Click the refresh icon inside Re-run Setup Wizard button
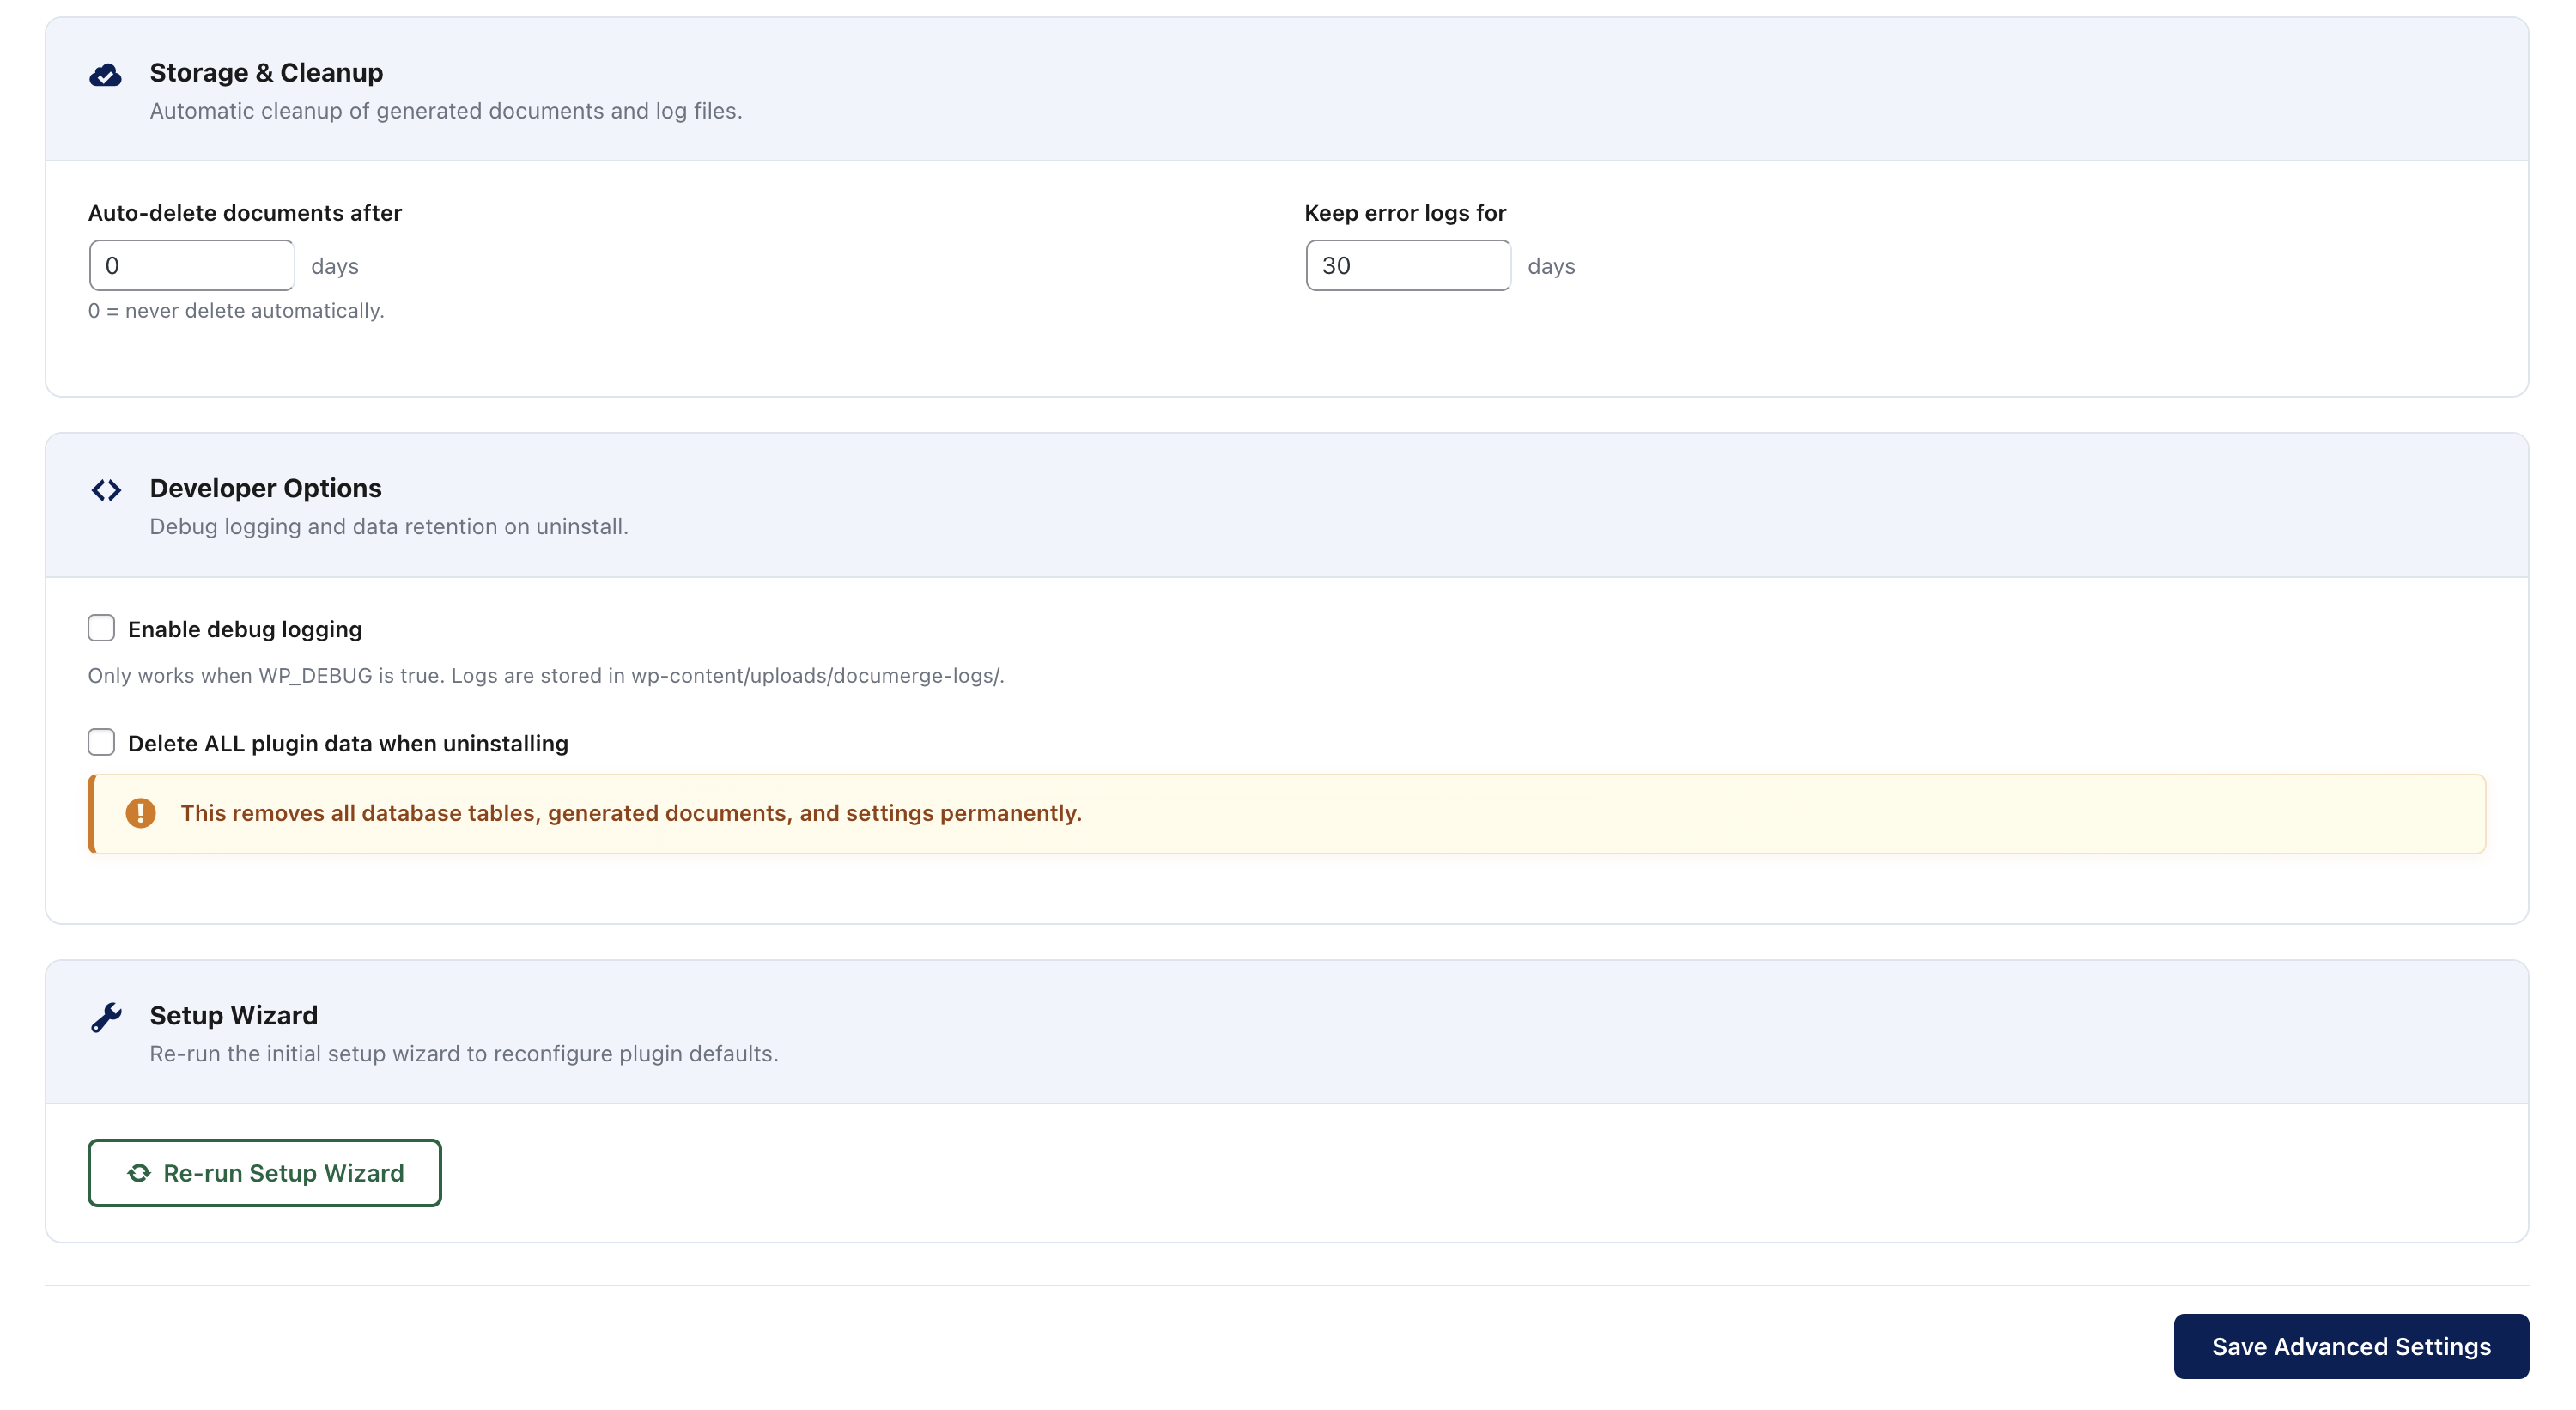This screenshot has height=1410, width=2576. (139, 1173)
